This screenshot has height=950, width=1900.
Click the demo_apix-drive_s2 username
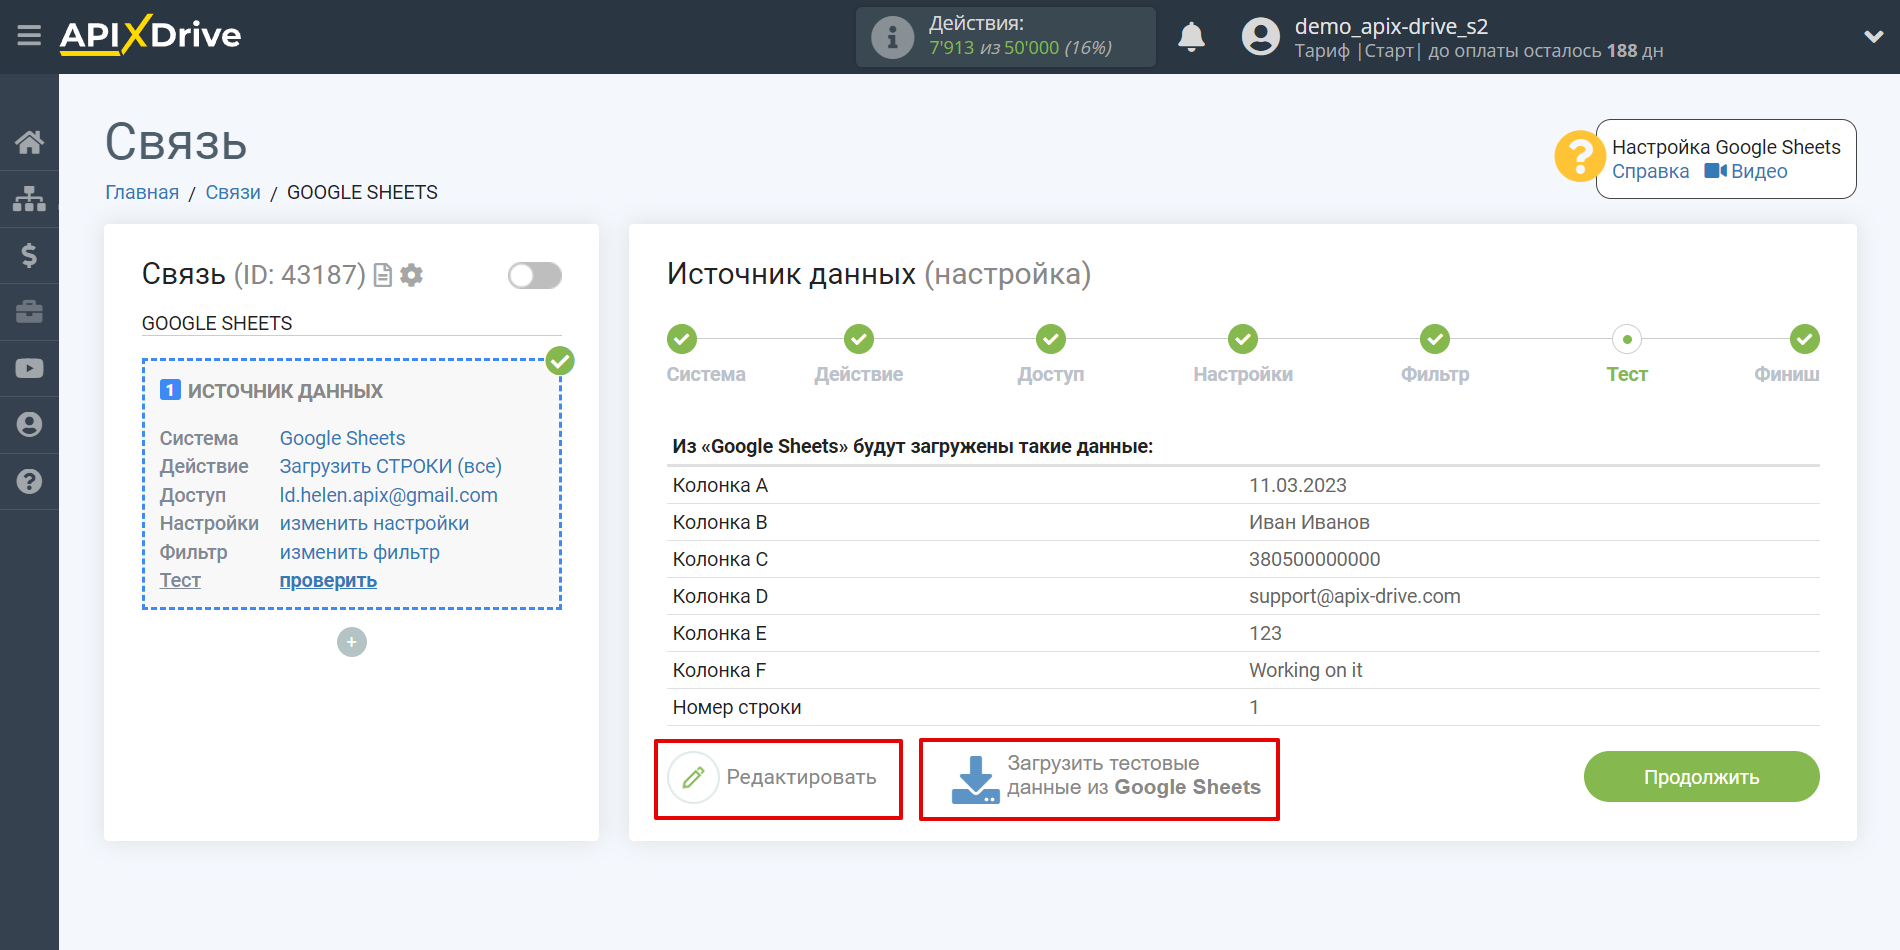click(1391, 26)
